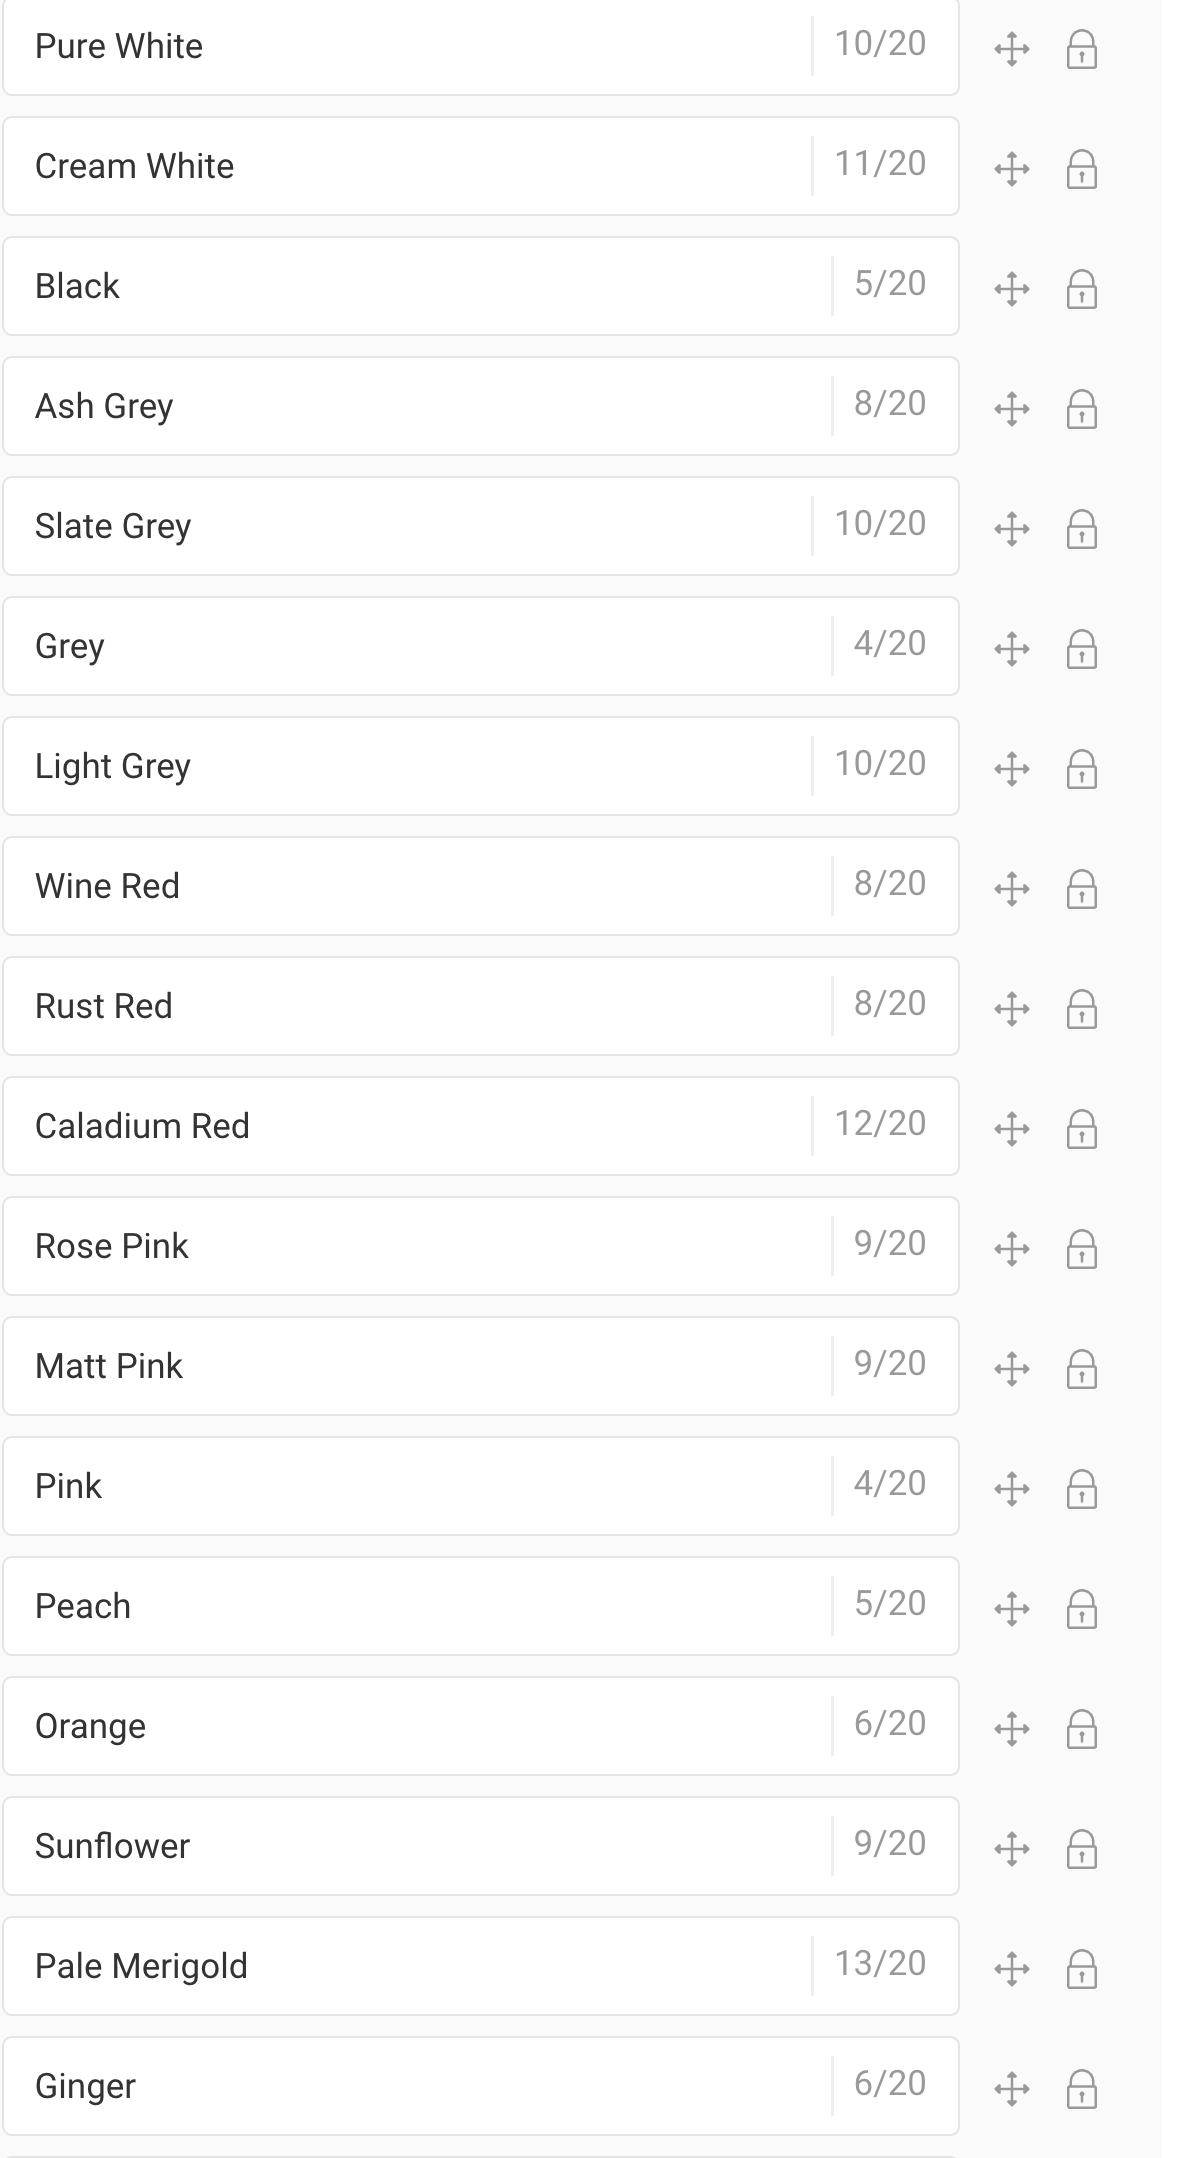Click the move handle for Rust Red

pos(1012,1009)
